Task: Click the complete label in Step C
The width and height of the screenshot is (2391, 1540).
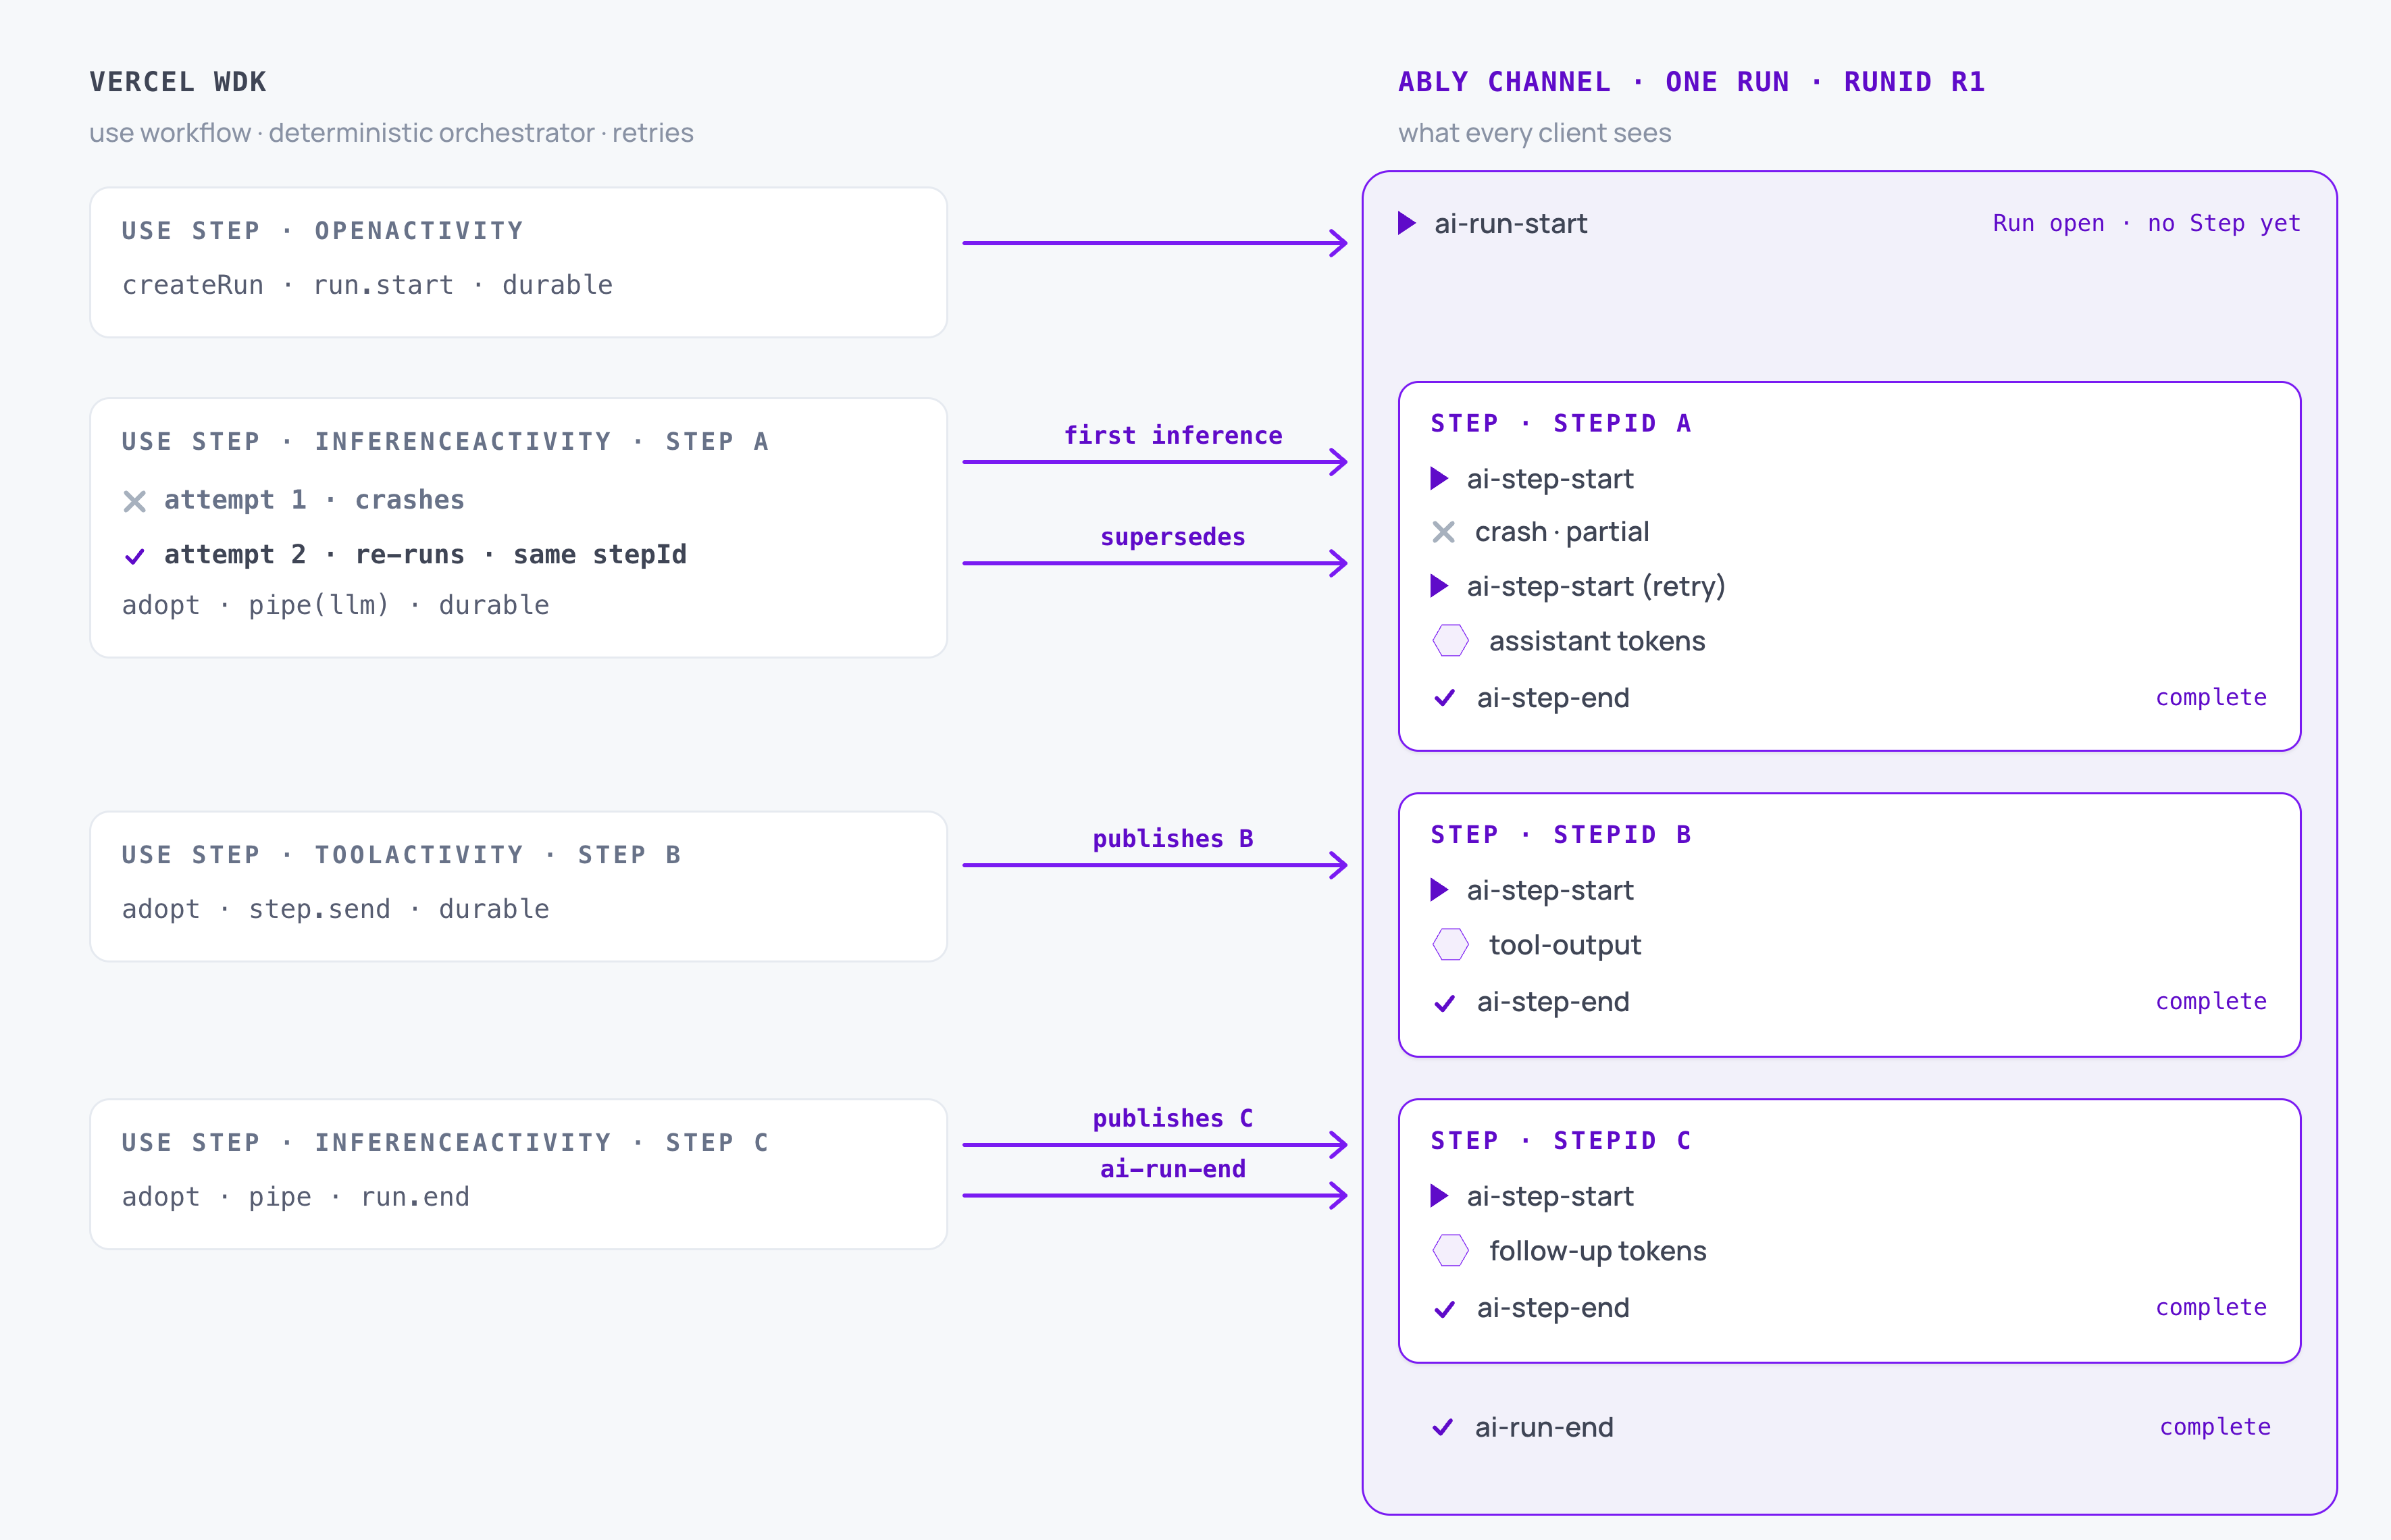Action: (x=2211, y=1307)
